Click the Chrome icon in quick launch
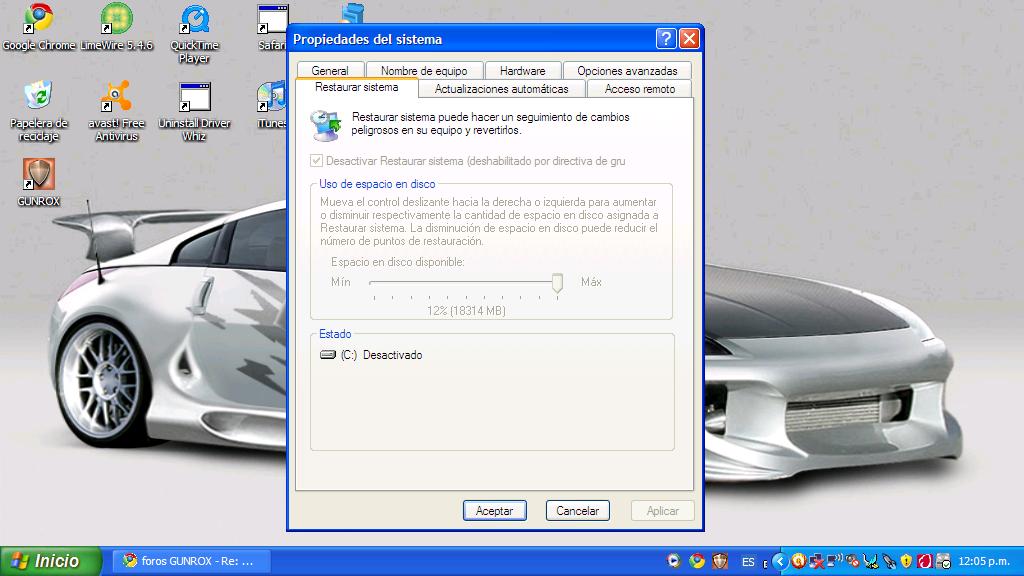Image resolution: width=1024 pixels, height=576 pixels. point(697,561)
